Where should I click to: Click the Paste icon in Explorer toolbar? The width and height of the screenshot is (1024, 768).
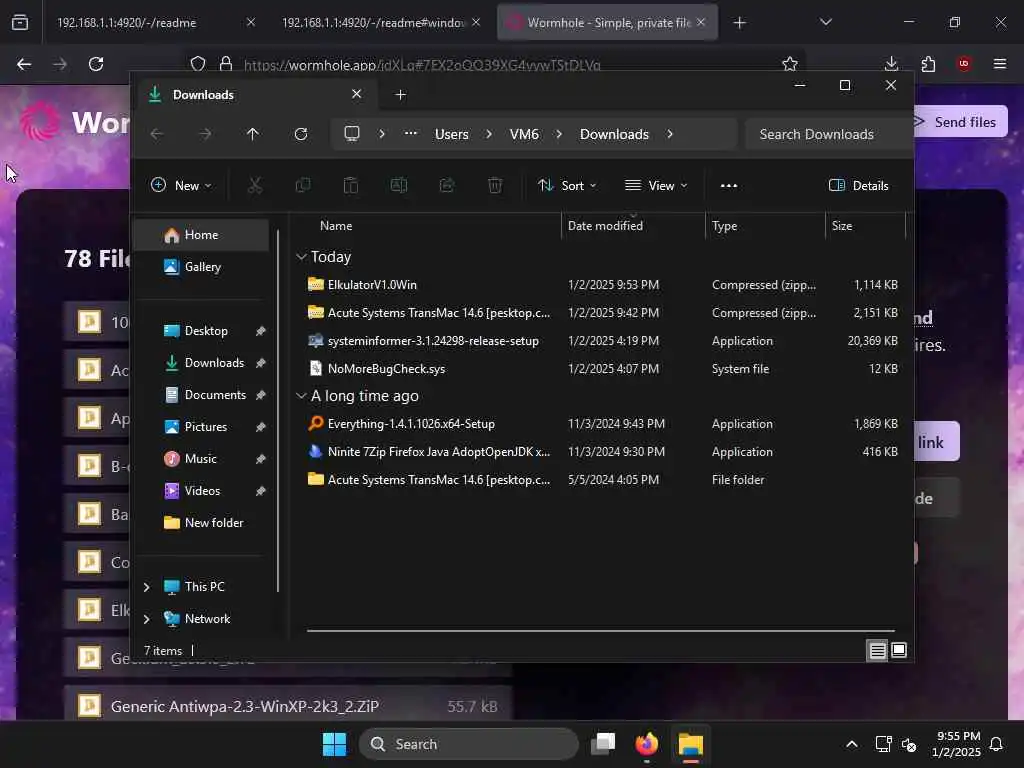click(x=351, y=185)
